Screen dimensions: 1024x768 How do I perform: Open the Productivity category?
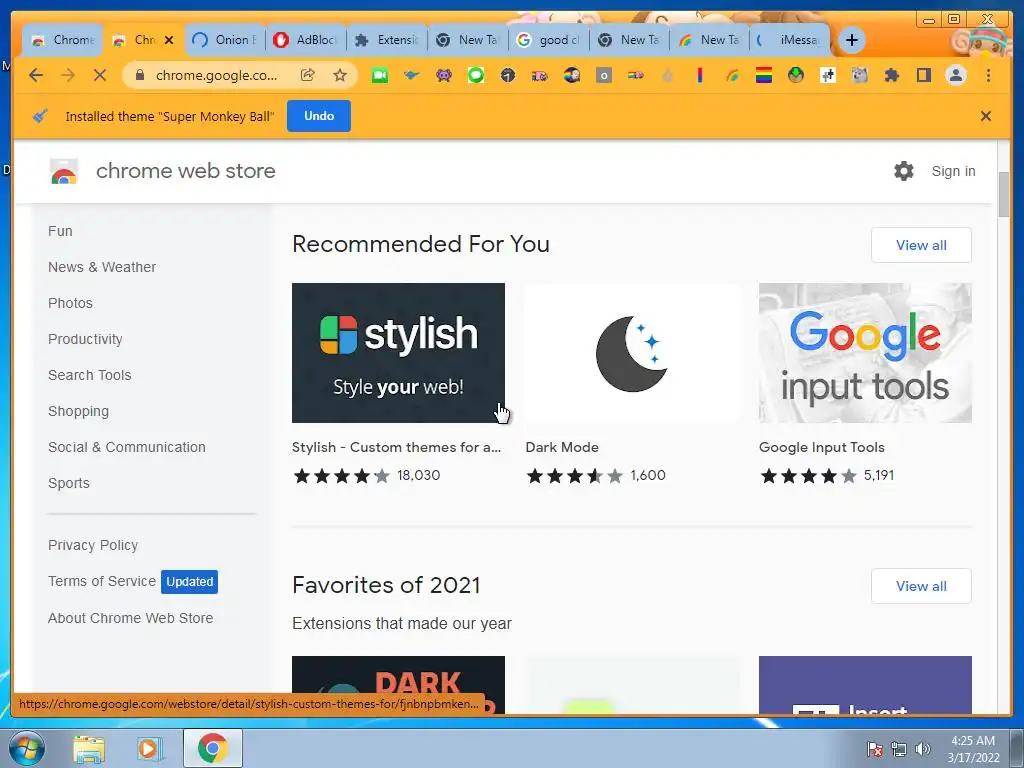pos(86,339)
